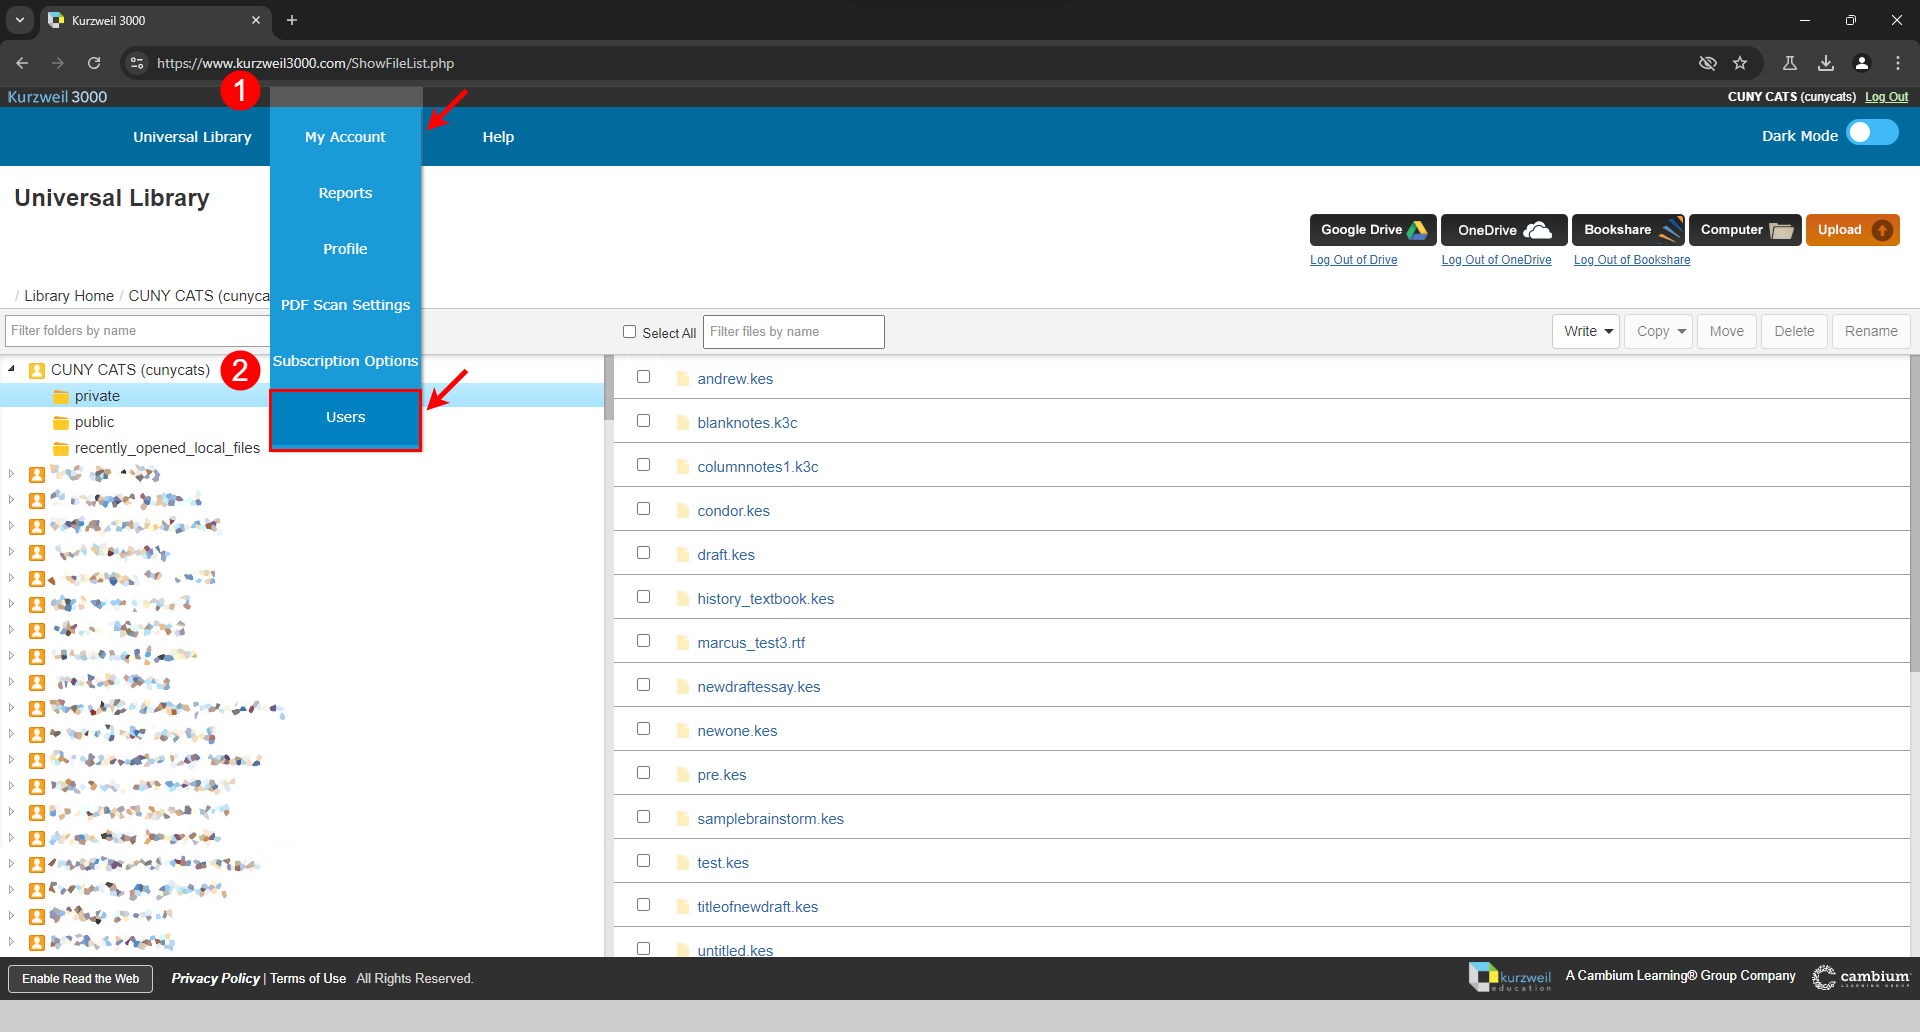Click the Filter folders by name field
Viewport: 1920px width, 1032px height.
[137, 331]
